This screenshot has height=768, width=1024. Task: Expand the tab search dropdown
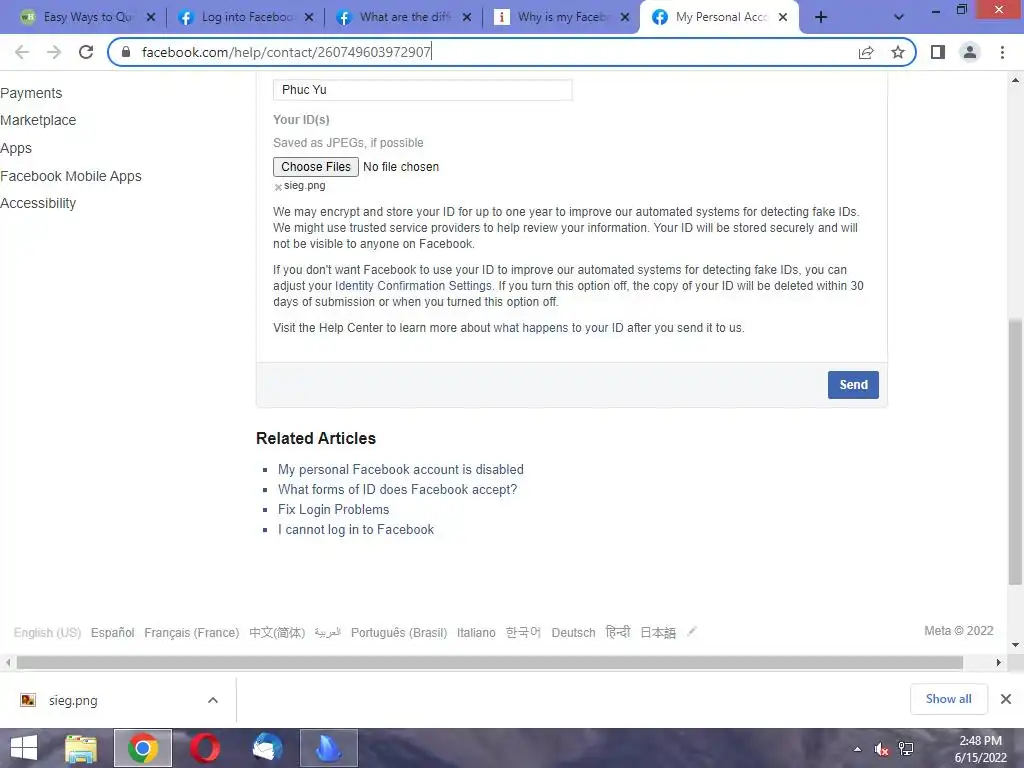899,17
